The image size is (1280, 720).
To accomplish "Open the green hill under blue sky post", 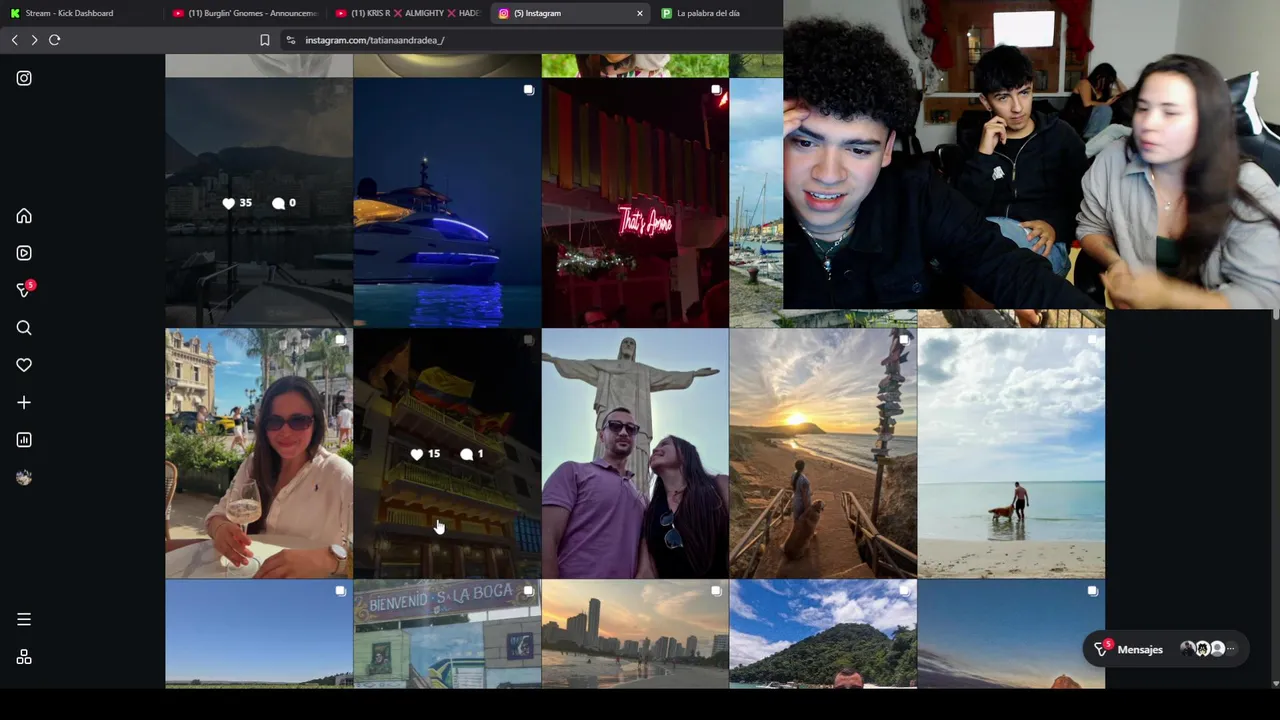I will click(x=823, y=634).
